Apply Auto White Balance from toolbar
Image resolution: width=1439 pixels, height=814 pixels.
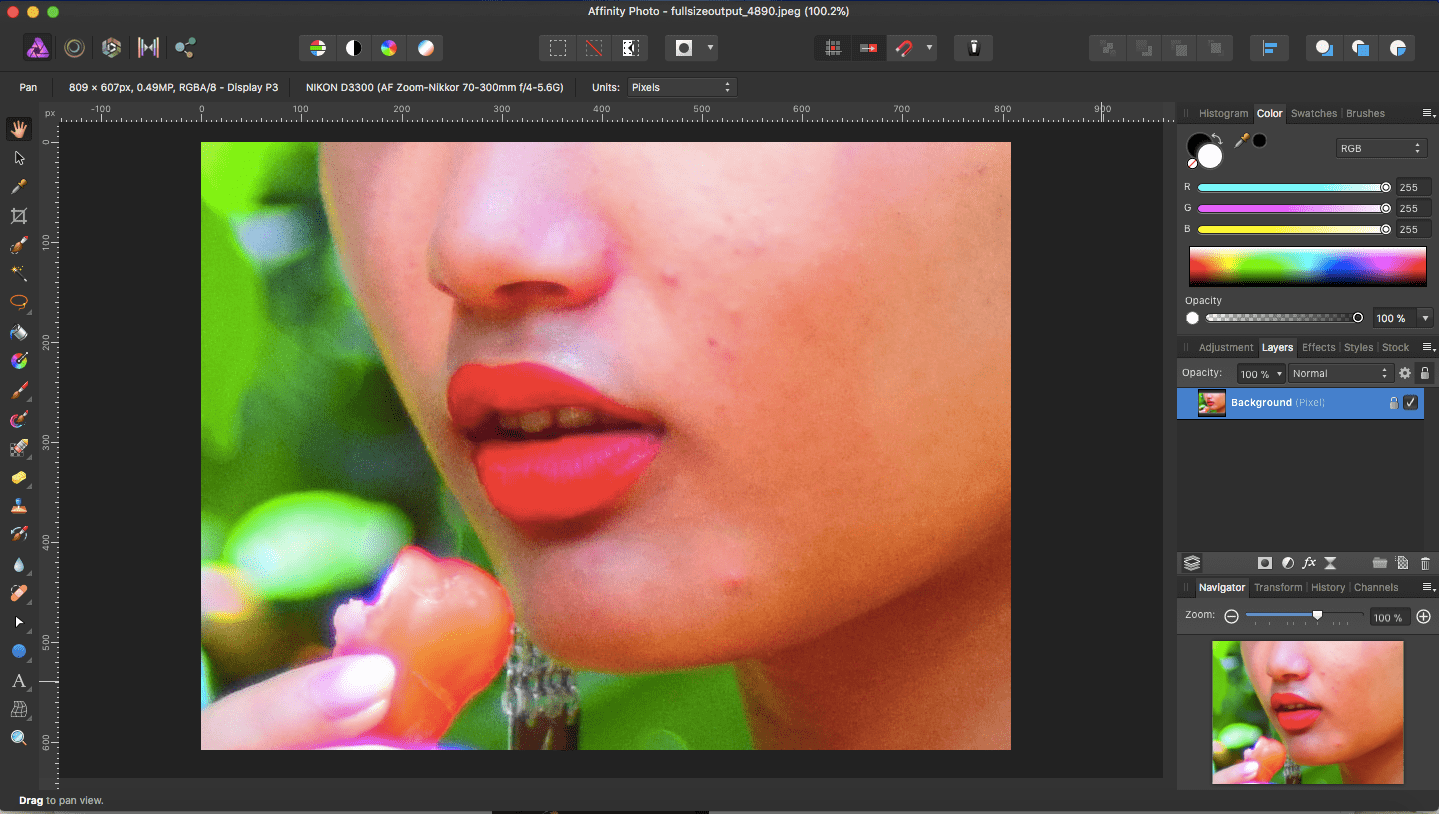425,48
